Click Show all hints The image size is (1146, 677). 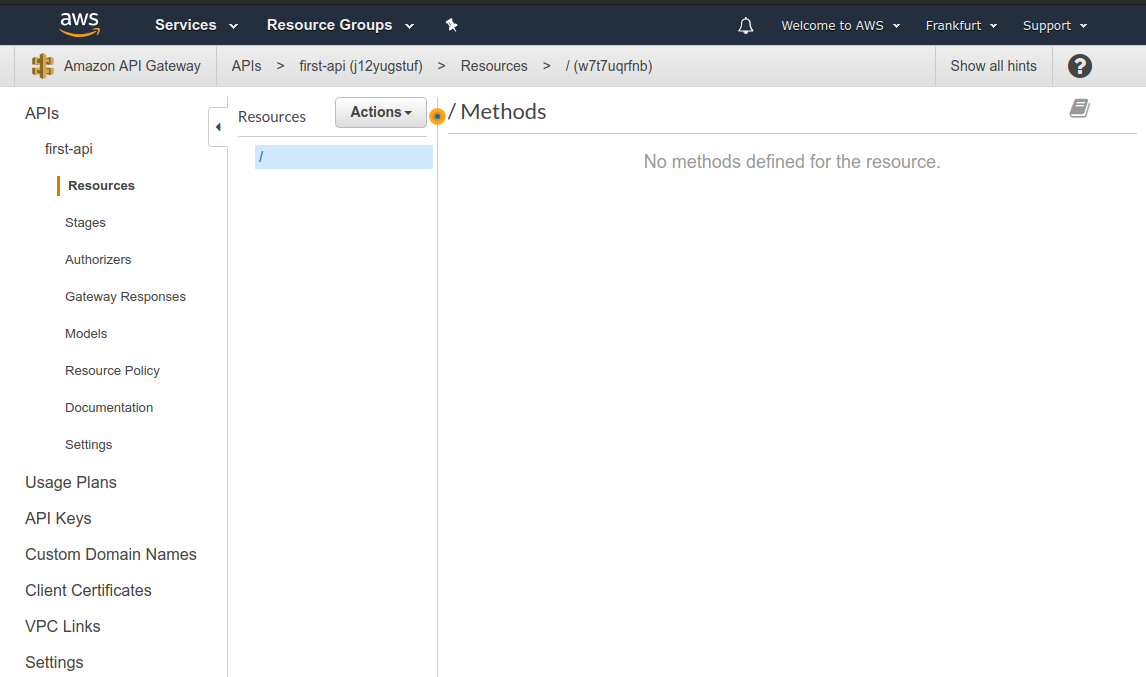993,66
